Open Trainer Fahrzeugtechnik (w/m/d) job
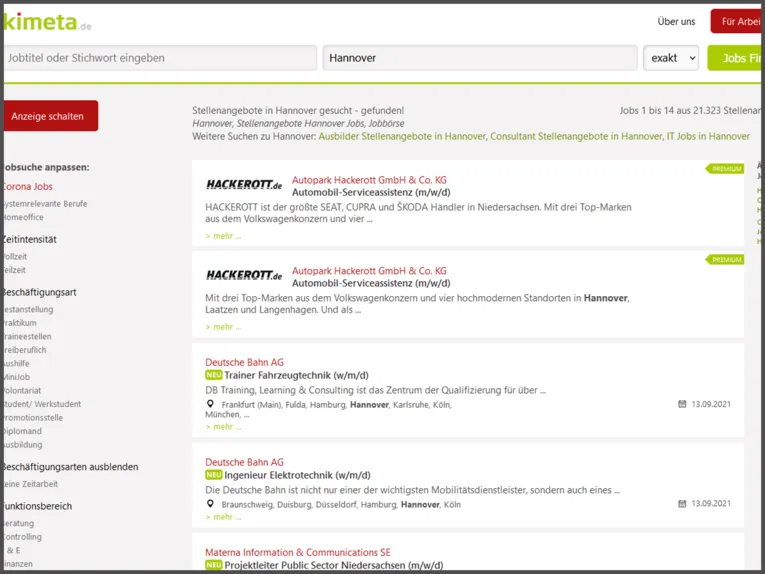Screen dimensions: 765x574 point(297,376)
